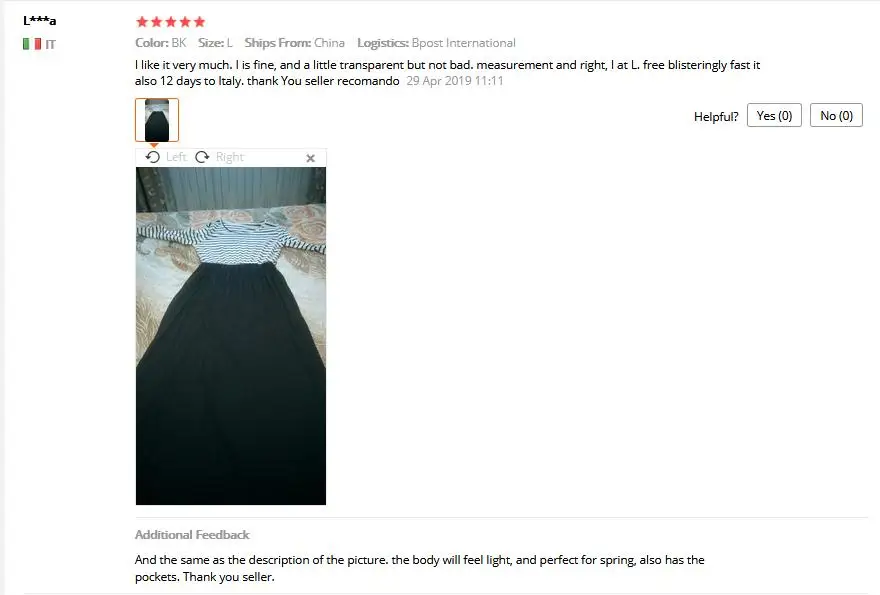Select the small dress photo thumbnail
880x595 pixels.
pyautogui.click(x=157, y=120)
